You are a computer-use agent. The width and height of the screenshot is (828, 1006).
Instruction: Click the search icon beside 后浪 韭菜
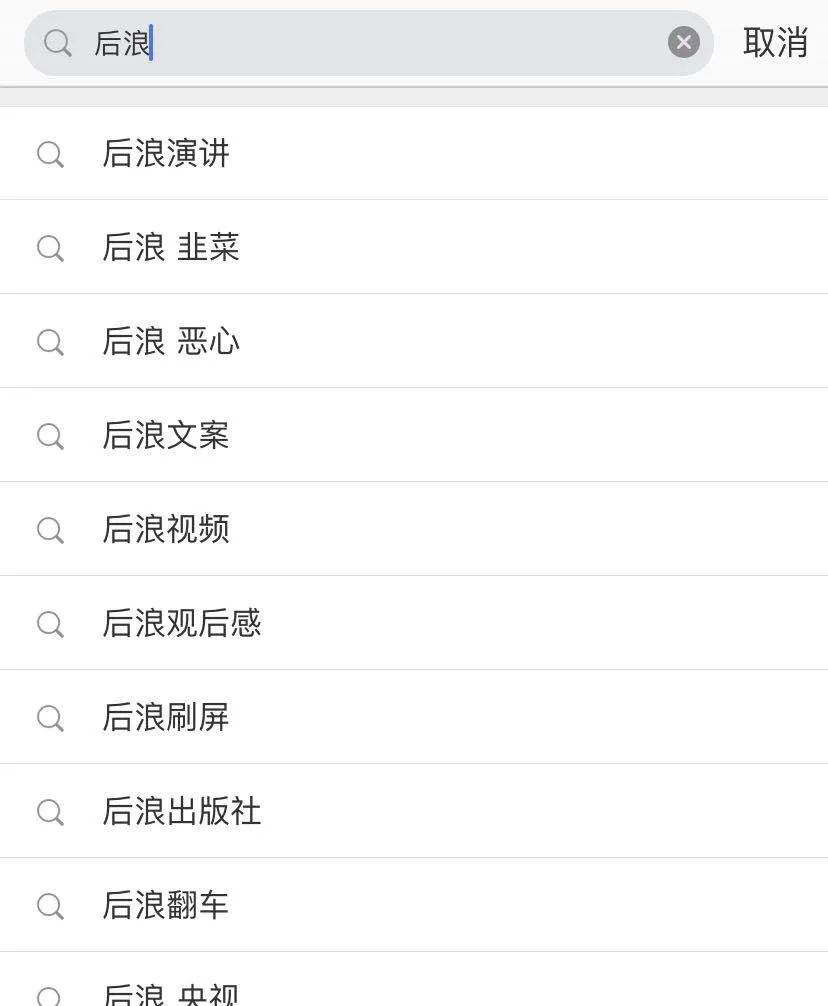pos(50,248)
